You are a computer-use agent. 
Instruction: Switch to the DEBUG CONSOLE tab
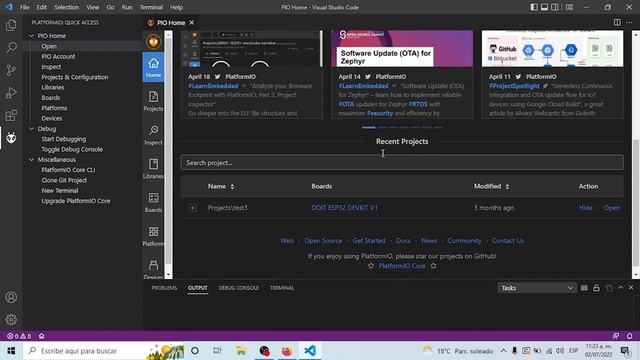238,288
